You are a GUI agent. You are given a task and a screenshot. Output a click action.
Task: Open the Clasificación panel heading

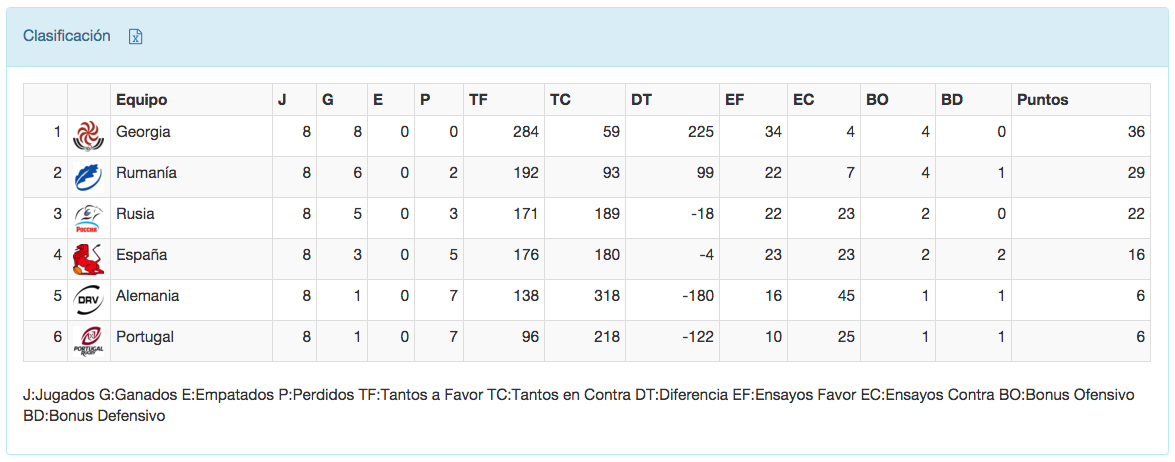(x=67, y=36)
